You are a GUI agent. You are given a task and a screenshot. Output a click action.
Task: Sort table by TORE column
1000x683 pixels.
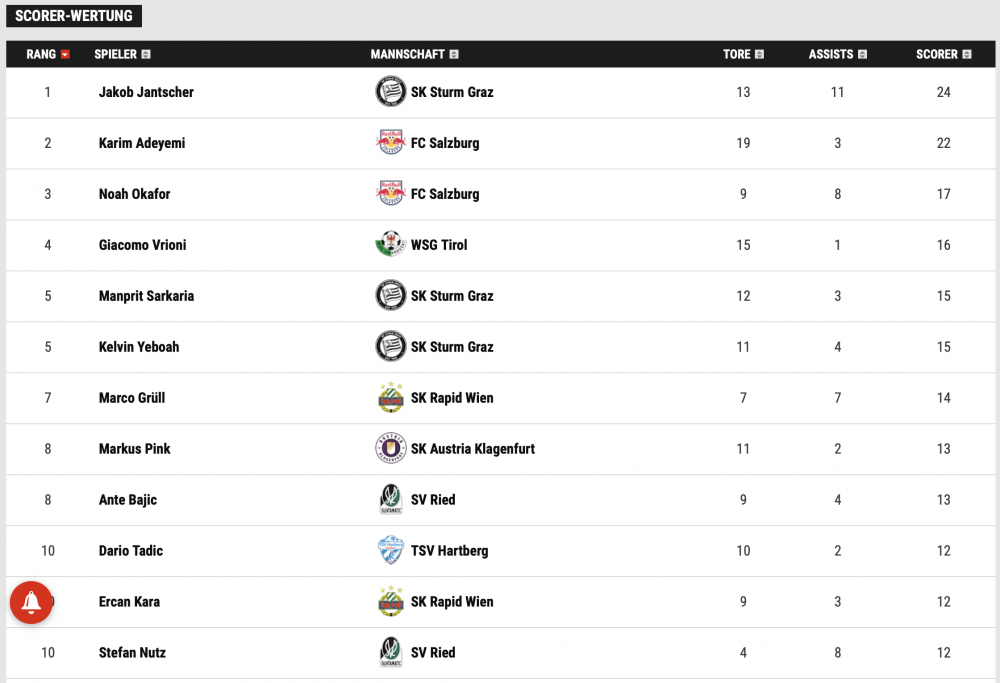[x=743, y=54]
